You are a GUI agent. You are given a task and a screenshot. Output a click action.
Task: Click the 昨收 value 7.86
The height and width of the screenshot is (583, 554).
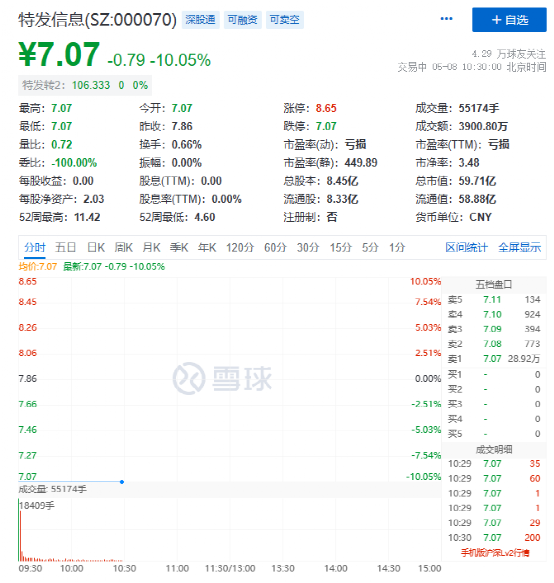pos(182,126)
